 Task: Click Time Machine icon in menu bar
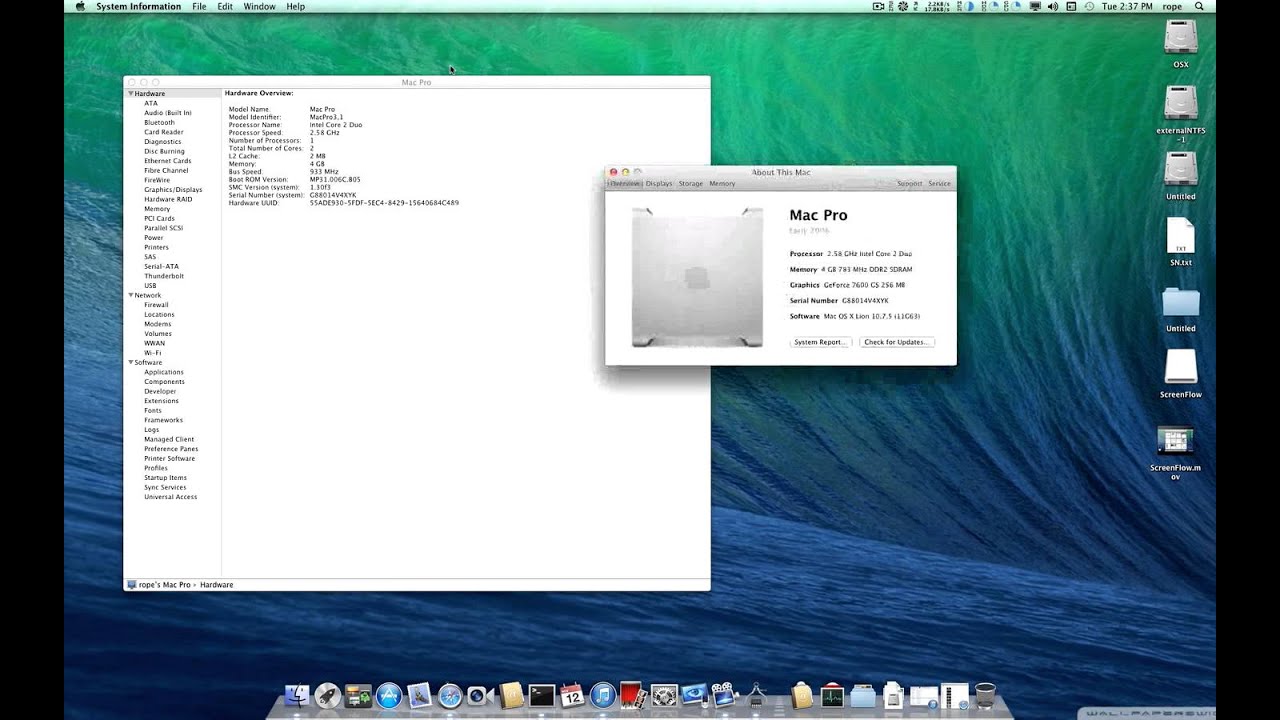1089,6
